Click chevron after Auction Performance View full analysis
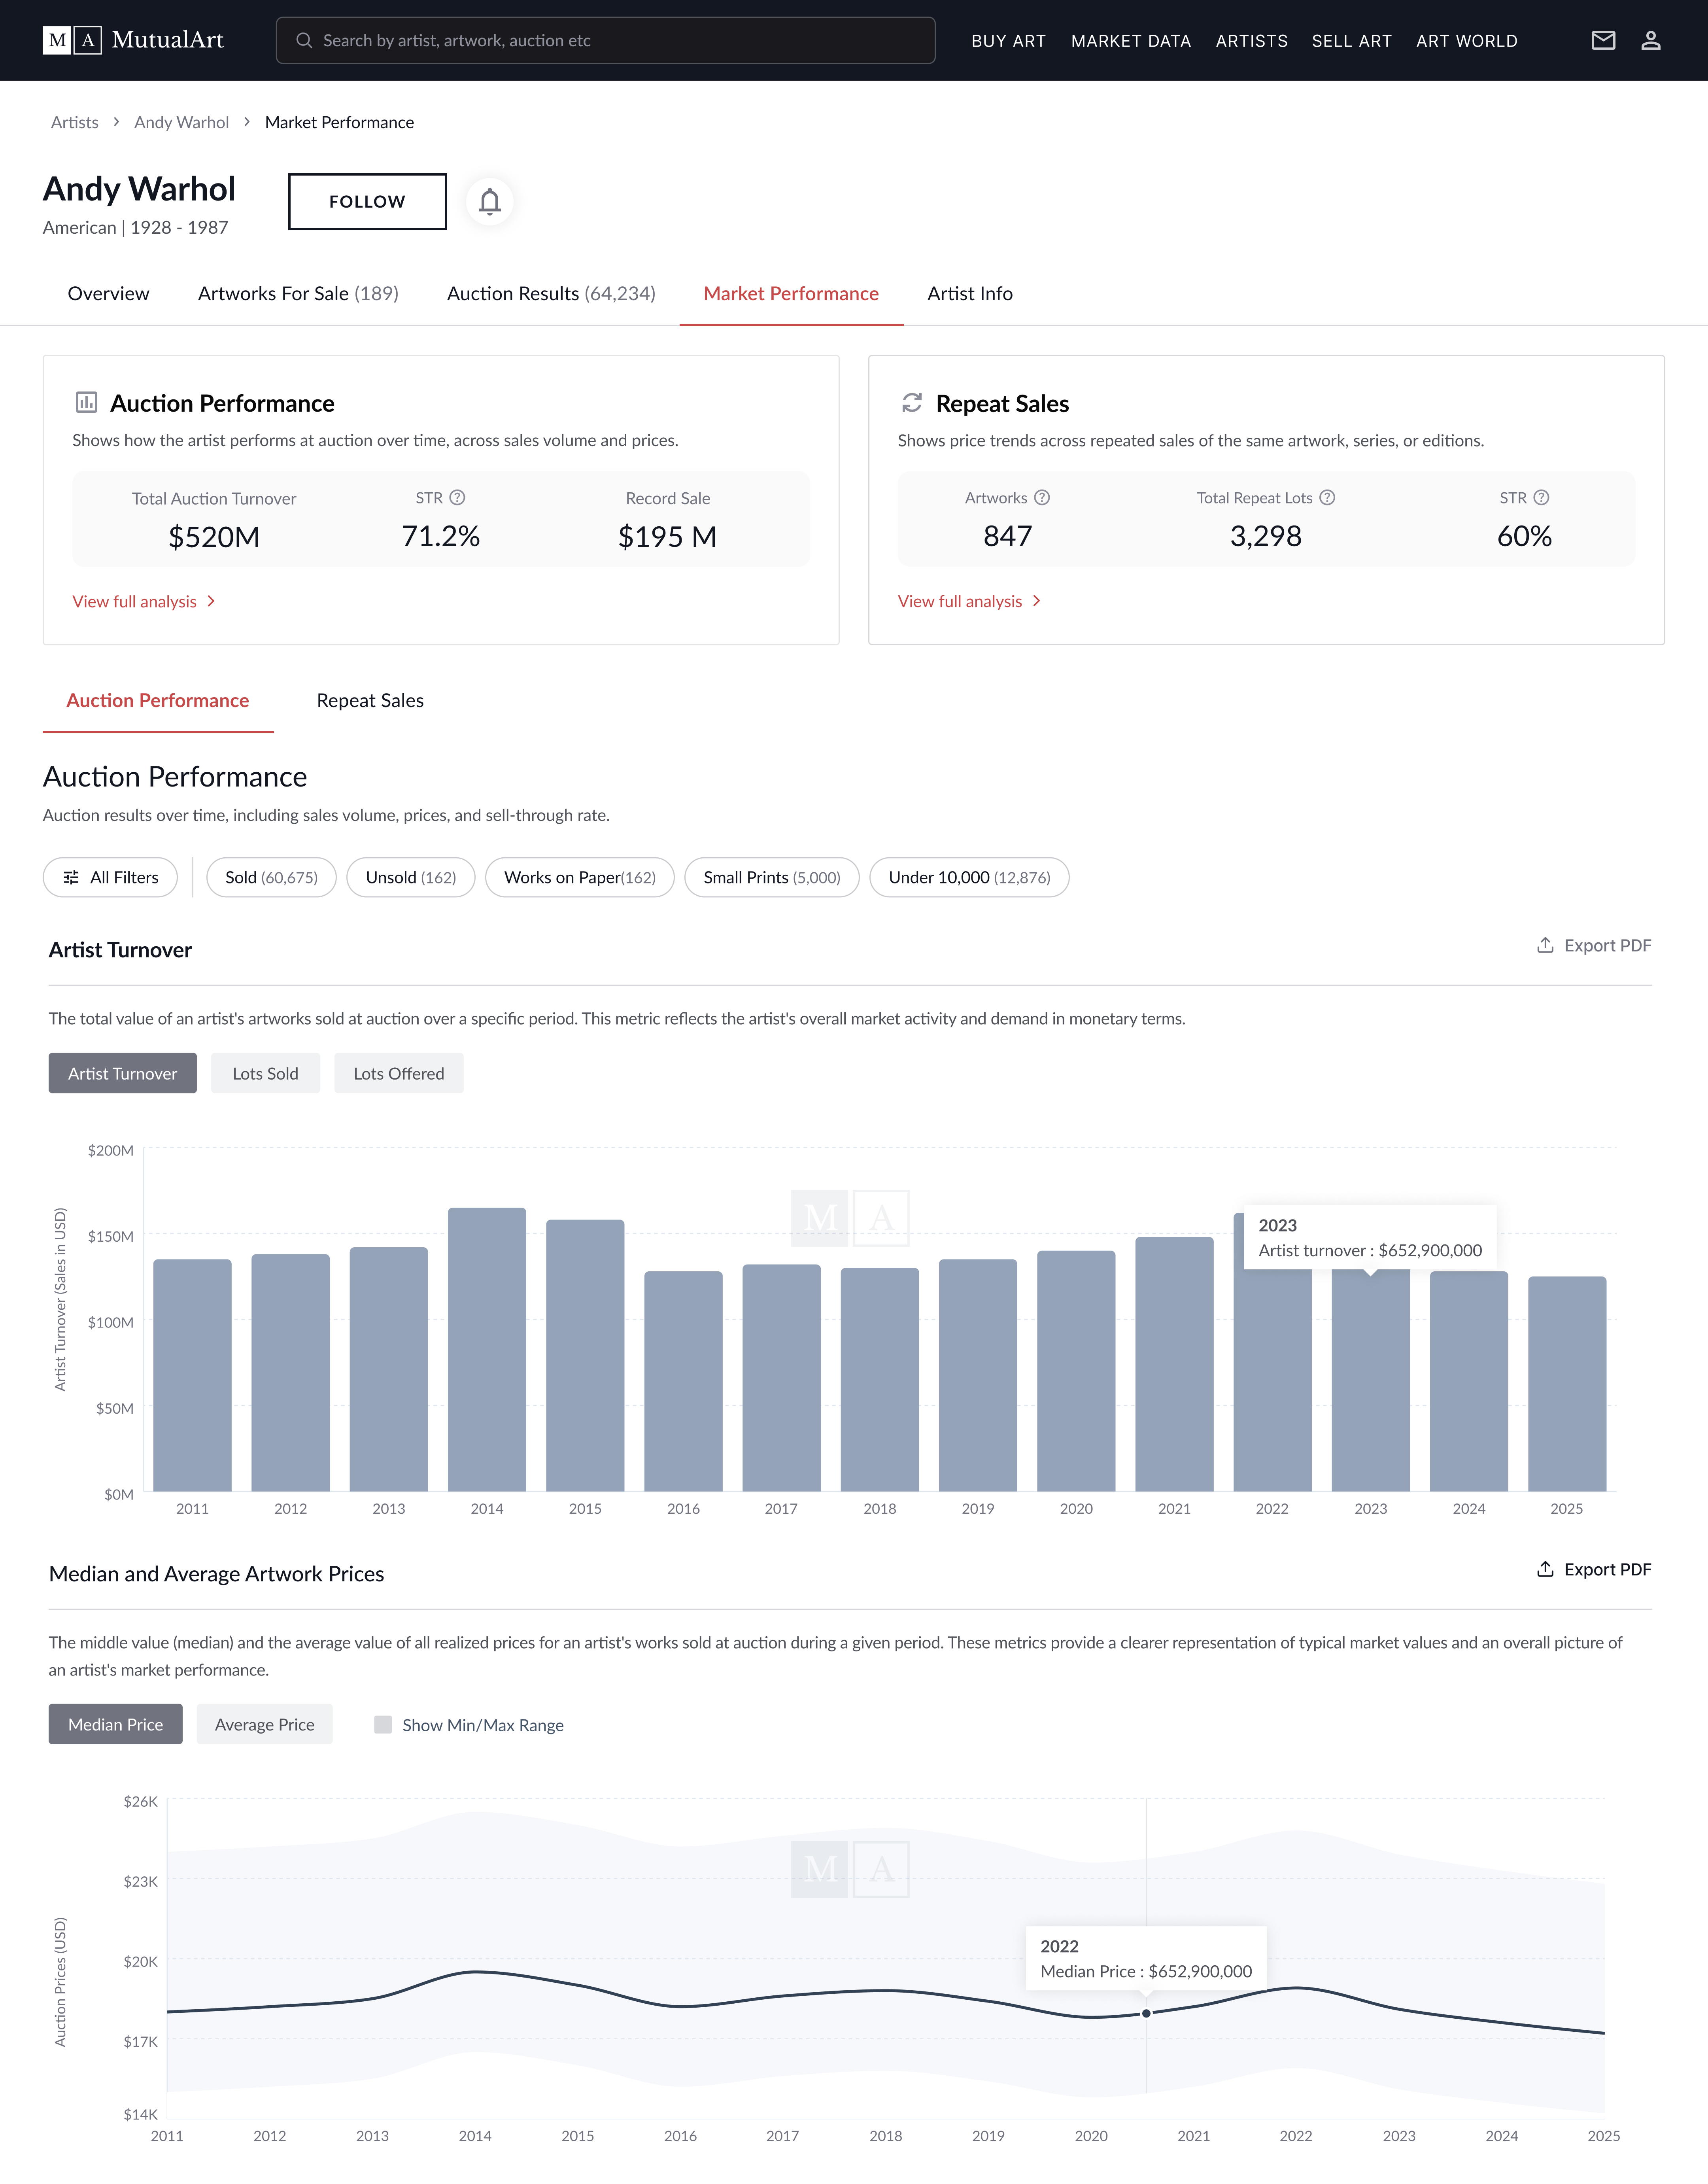The width and height of the screenshot is (1708, 2184). [211, 601]
